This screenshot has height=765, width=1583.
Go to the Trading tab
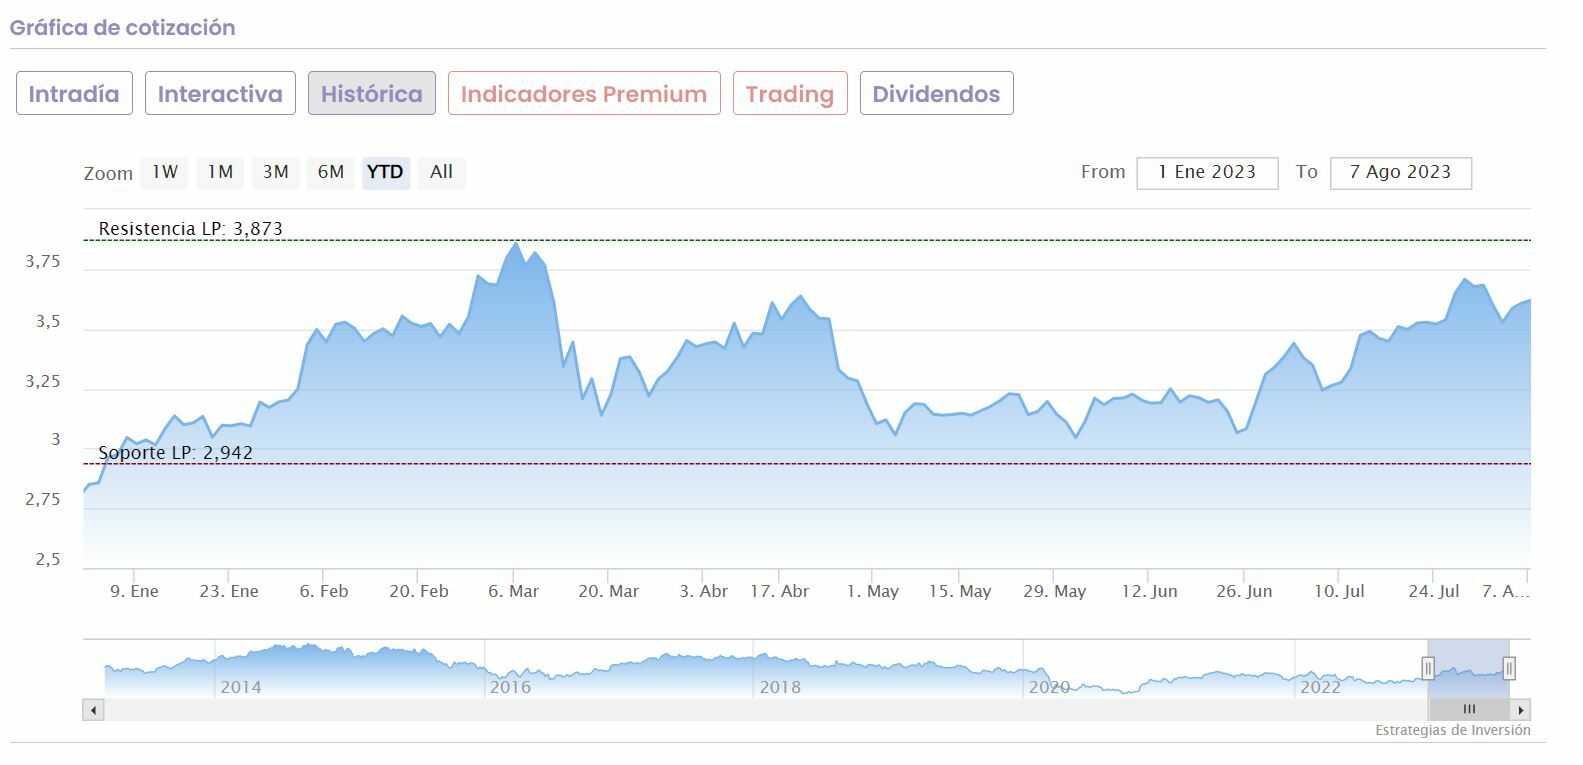point(790,93)
